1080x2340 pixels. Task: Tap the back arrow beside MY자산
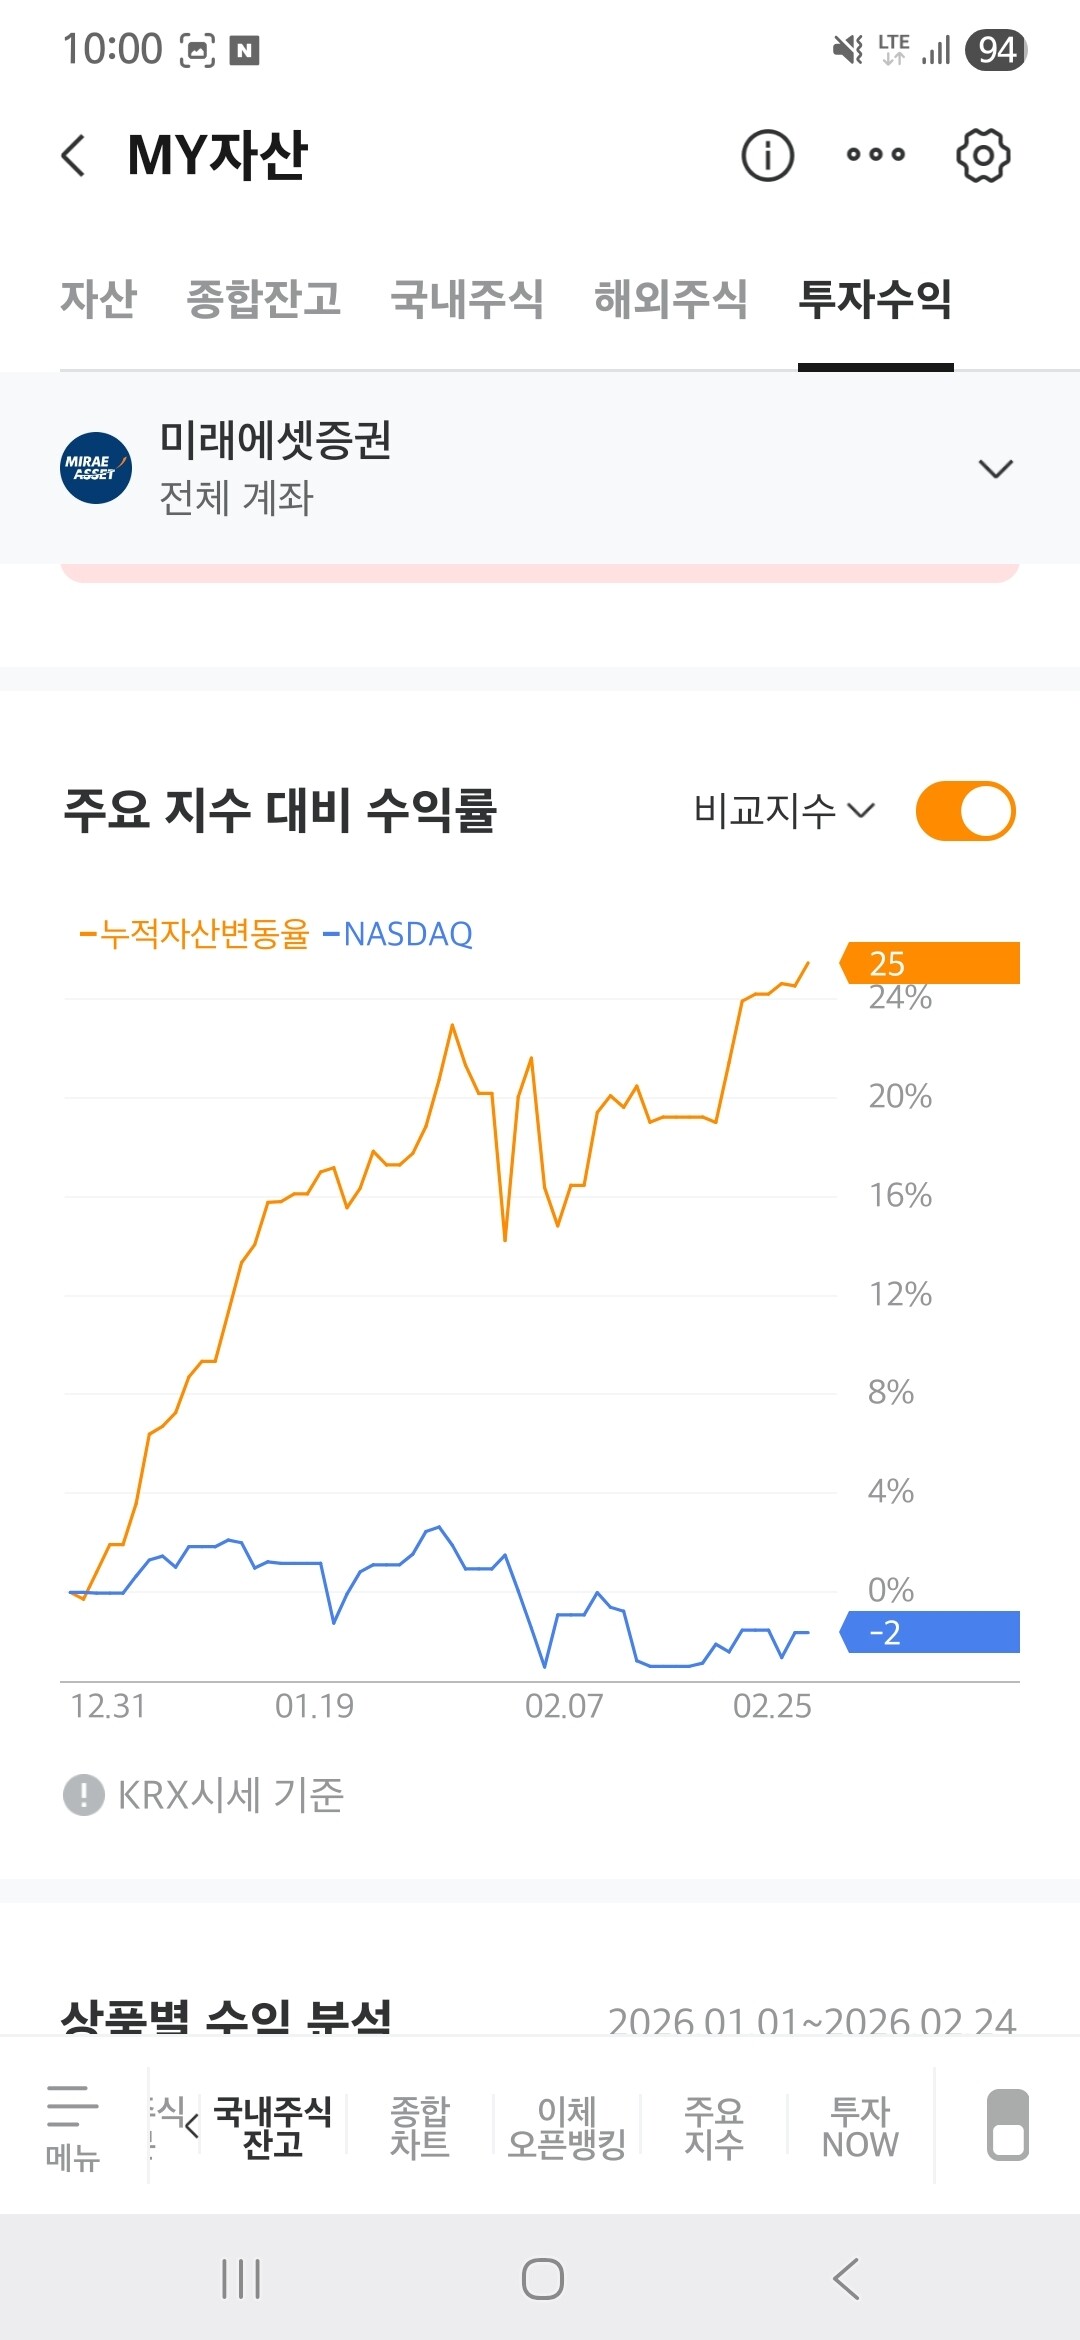click(73, 156)
